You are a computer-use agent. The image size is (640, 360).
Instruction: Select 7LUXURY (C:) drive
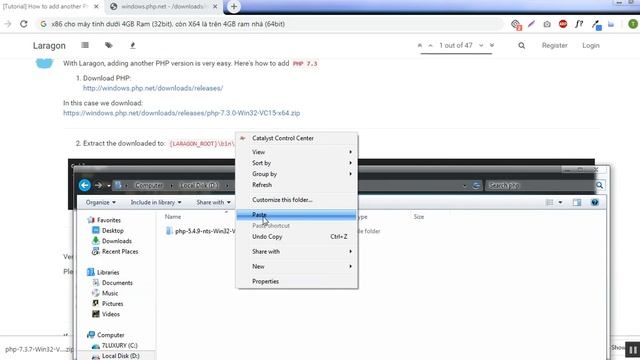[120, 346]
